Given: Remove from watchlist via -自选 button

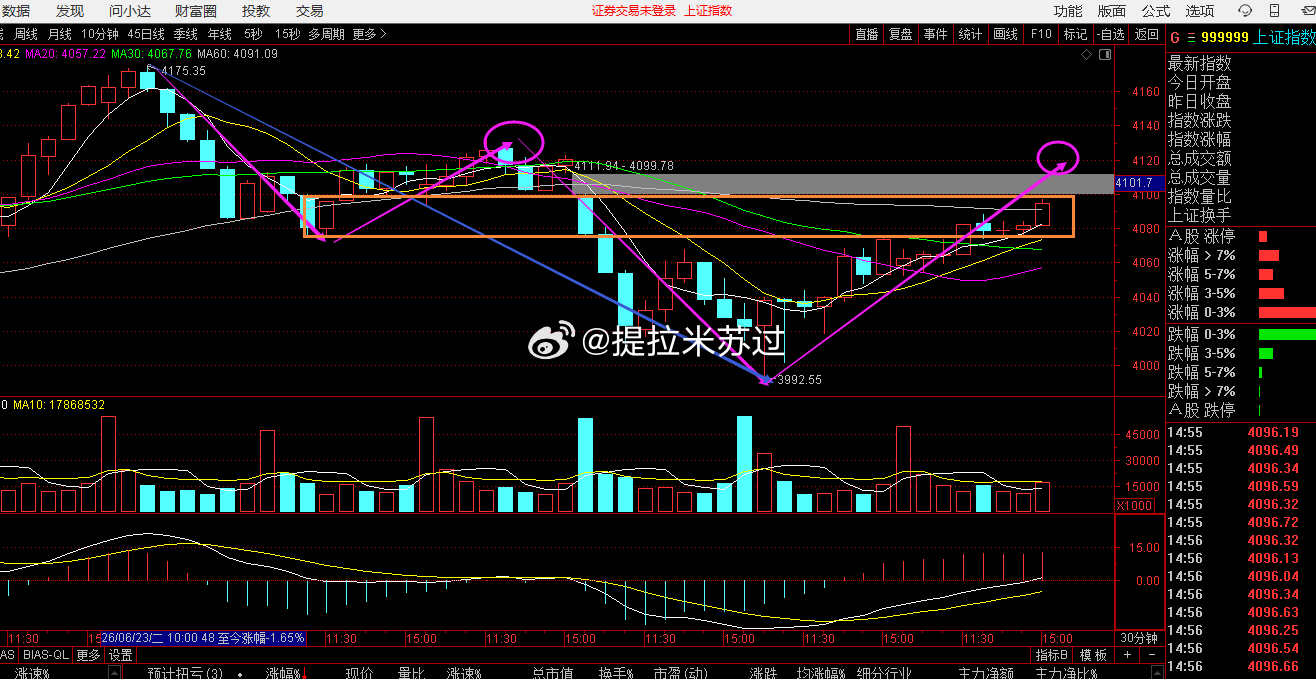Looking at the screenshot, I should pos(1110,34).
